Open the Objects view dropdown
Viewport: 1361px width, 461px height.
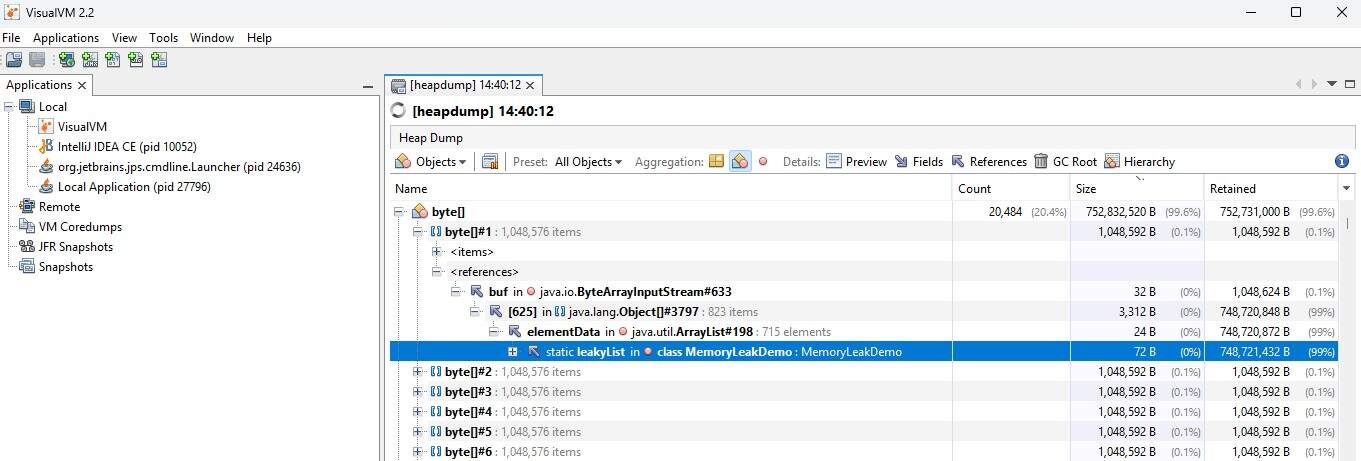(431, 161)
